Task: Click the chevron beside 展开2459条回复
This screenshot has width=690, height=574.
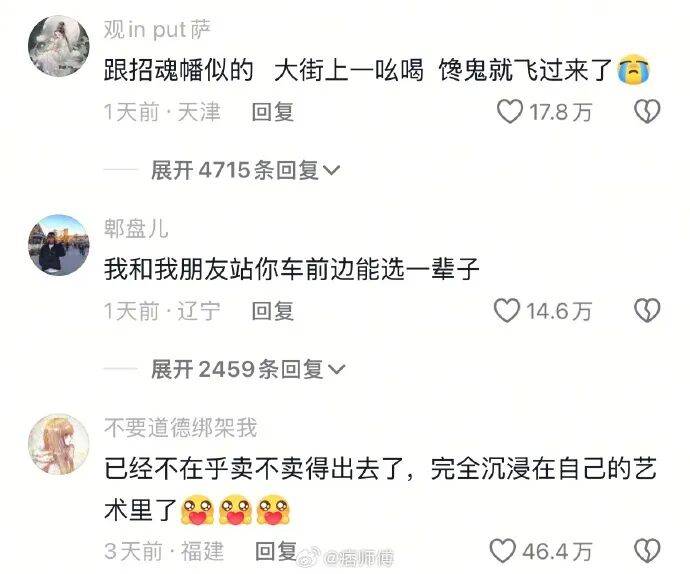Action: point(337,370)
